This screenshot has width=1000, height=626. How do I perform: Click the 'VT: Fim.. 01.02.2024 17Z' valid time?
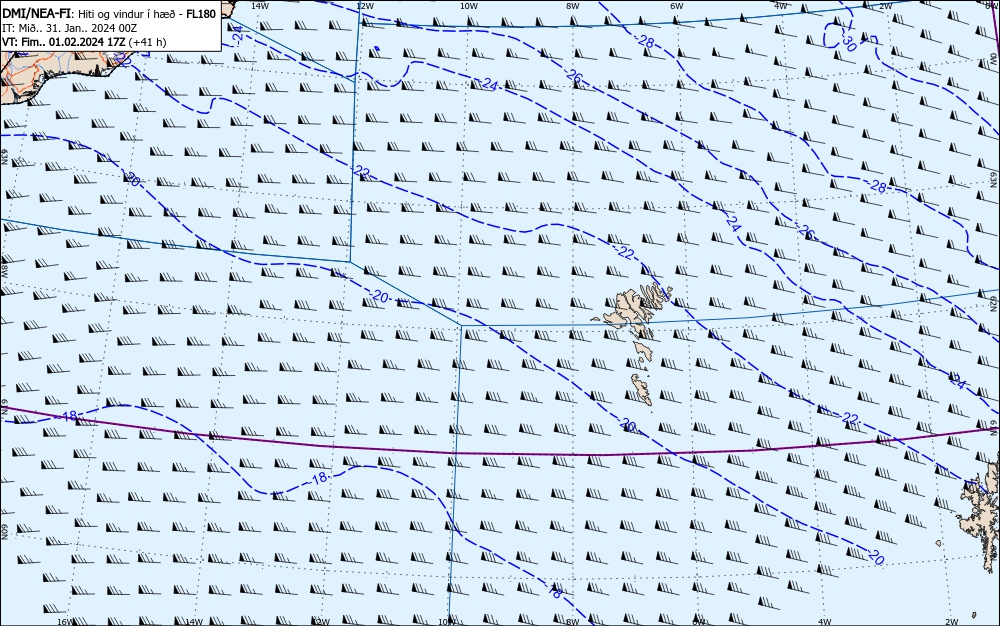(x=64, y=42)
